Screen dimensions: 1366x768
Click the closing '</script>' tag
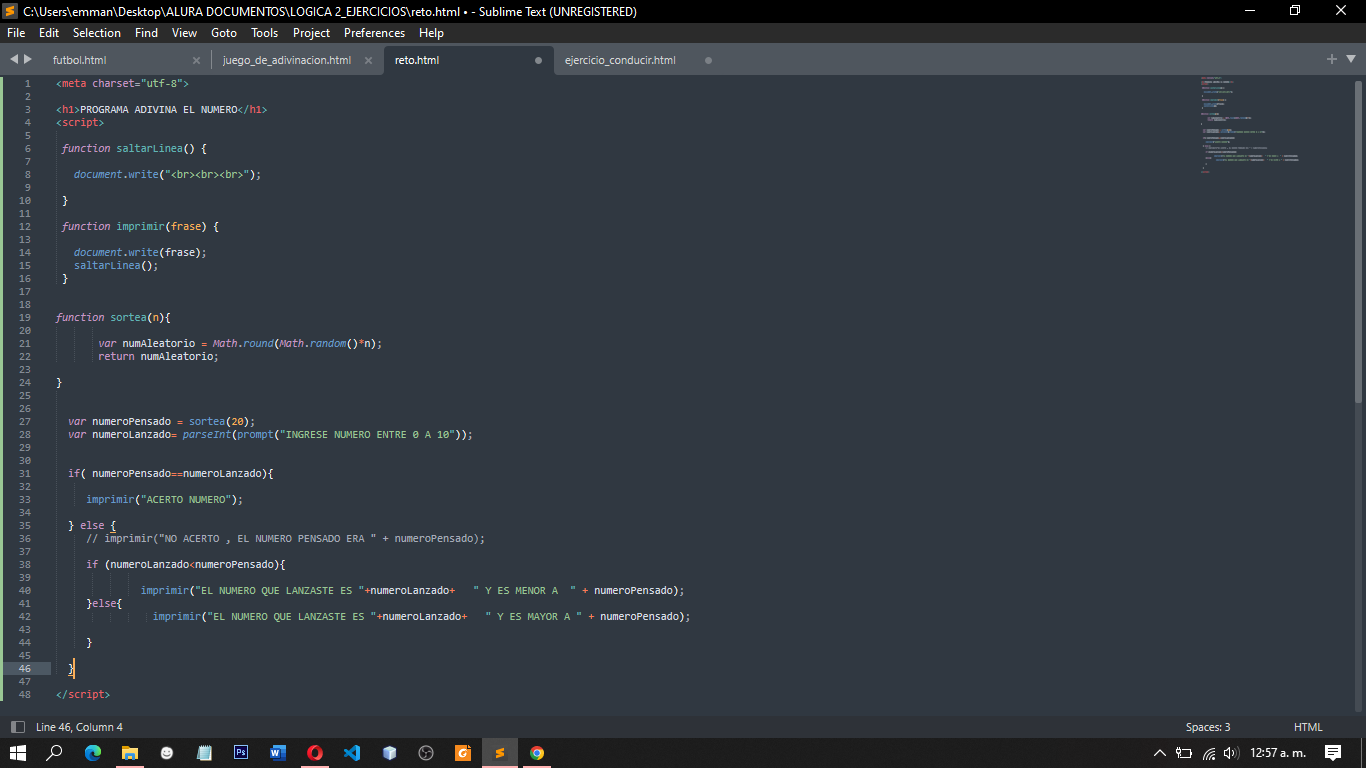83,694
